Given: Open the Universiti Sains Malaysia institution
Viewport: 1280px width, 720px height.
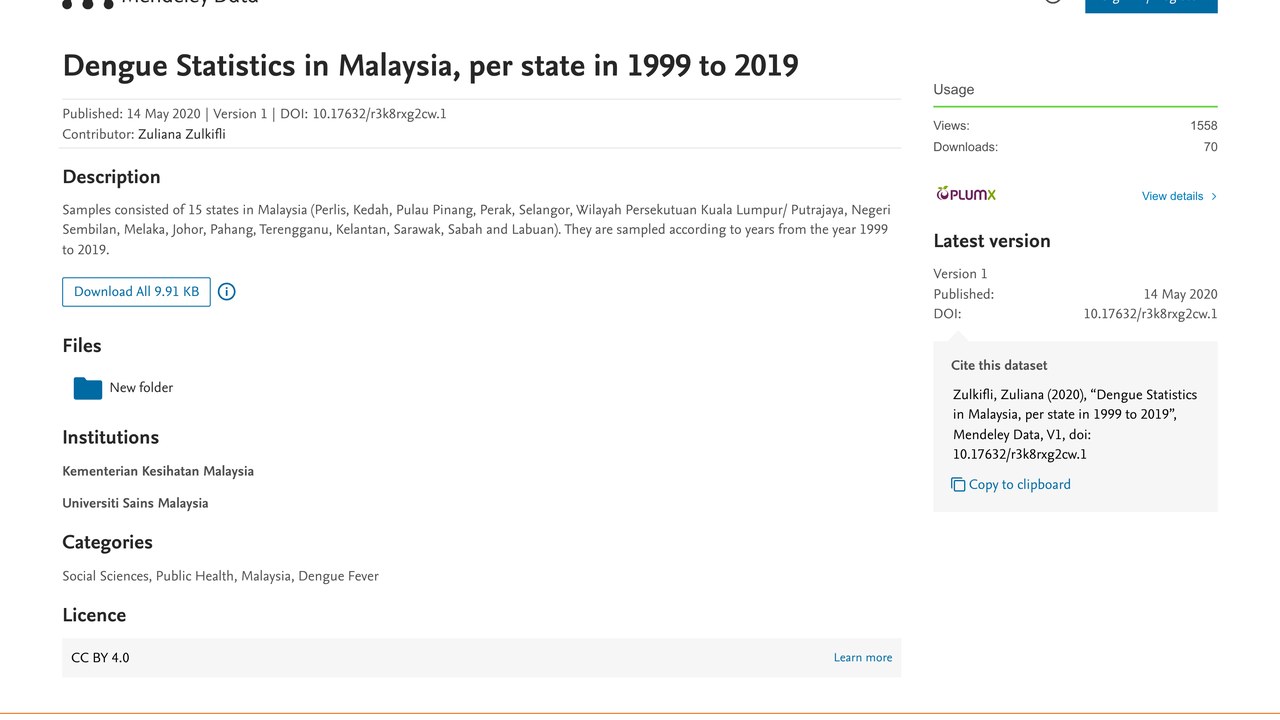Looking at the screenshot, I should (135, 503).
